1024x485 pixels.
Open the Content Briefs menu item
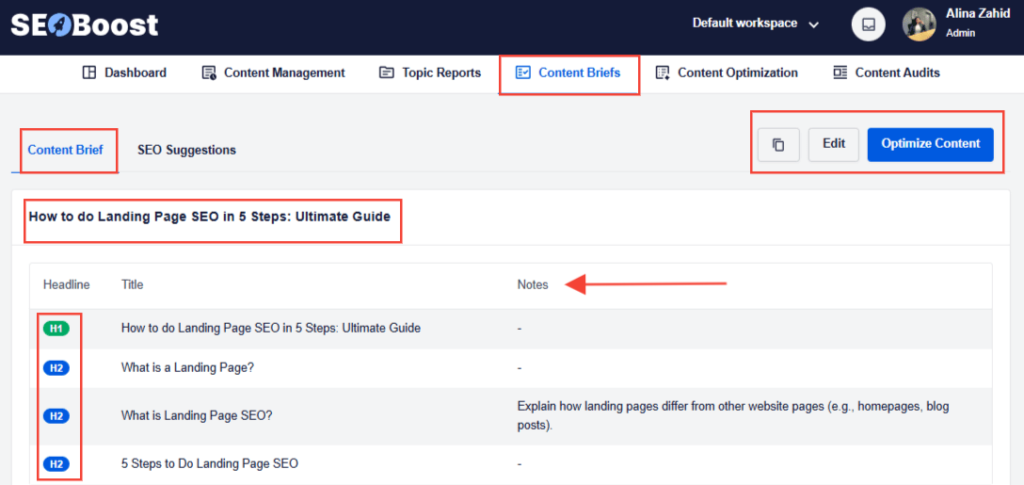(x=569, y=73)
